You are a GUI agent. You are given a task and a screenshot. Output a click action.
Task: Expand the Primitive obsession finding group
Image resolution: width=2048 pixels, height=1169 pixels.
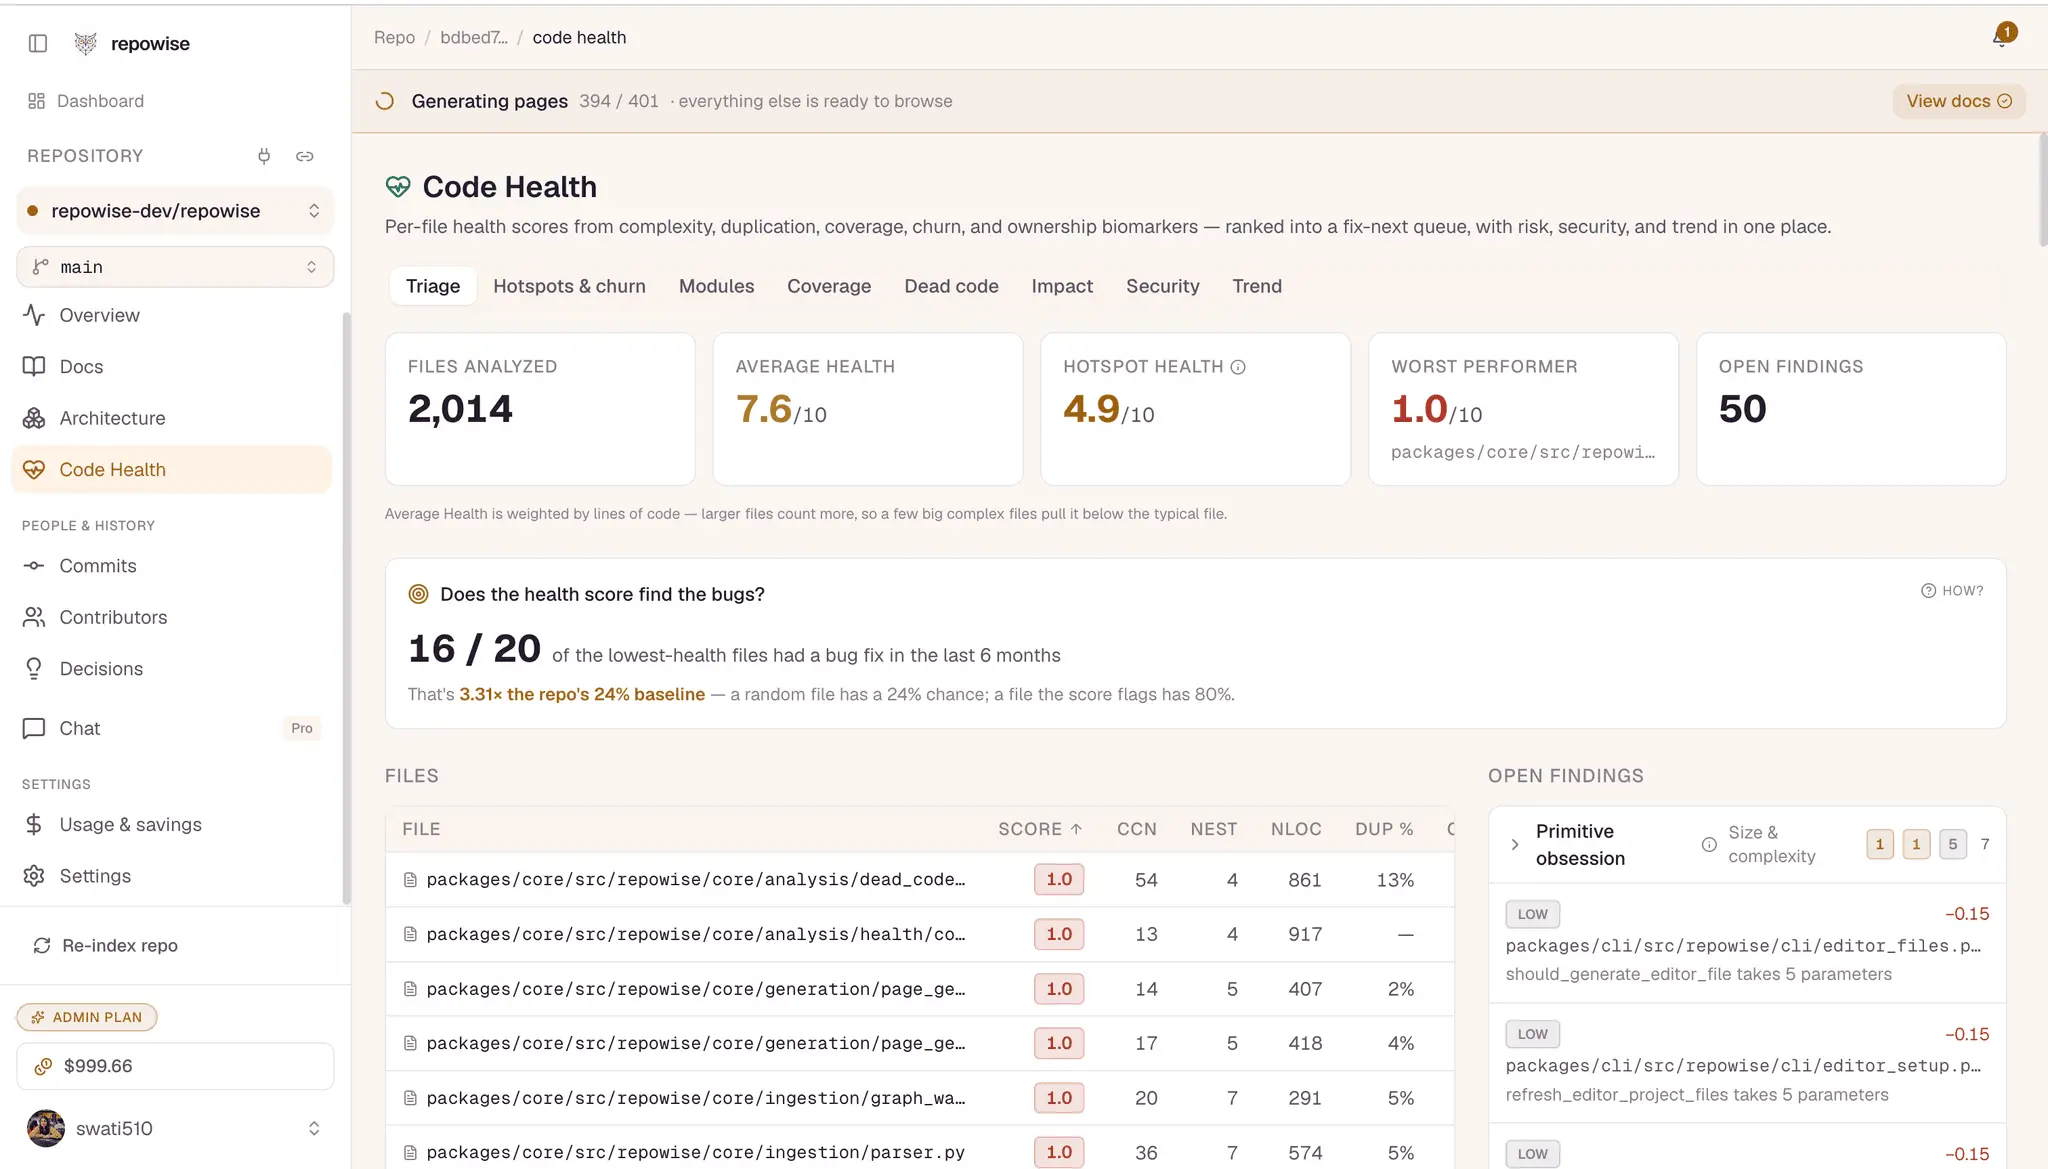pos(1515,845)
